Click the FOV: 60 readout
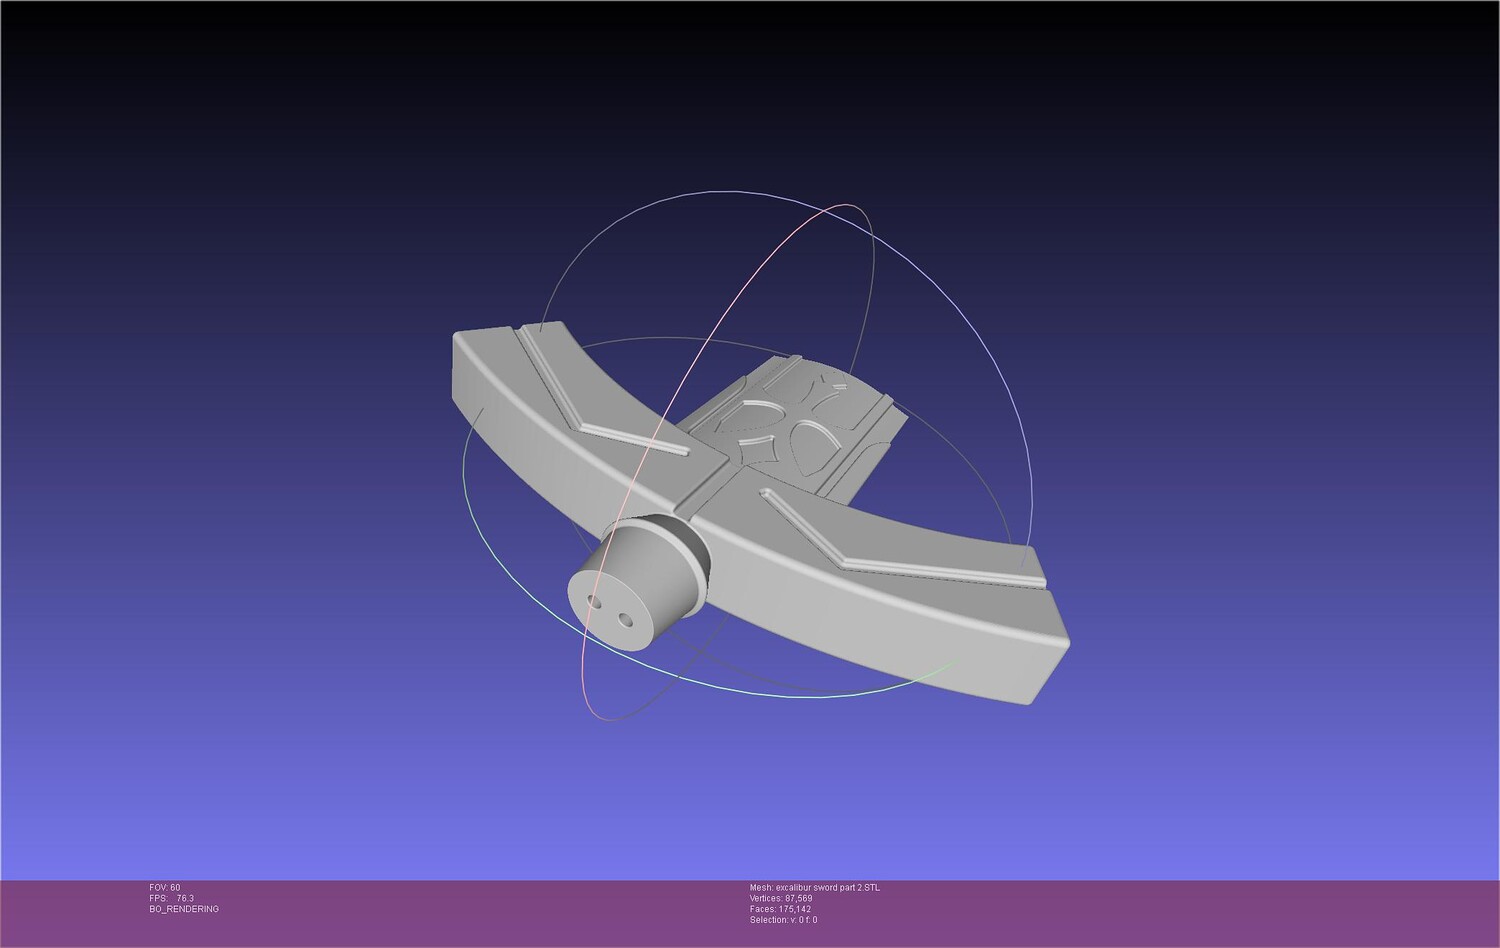This screenshot has width=1500, height=948. click(x=165, y=888)
